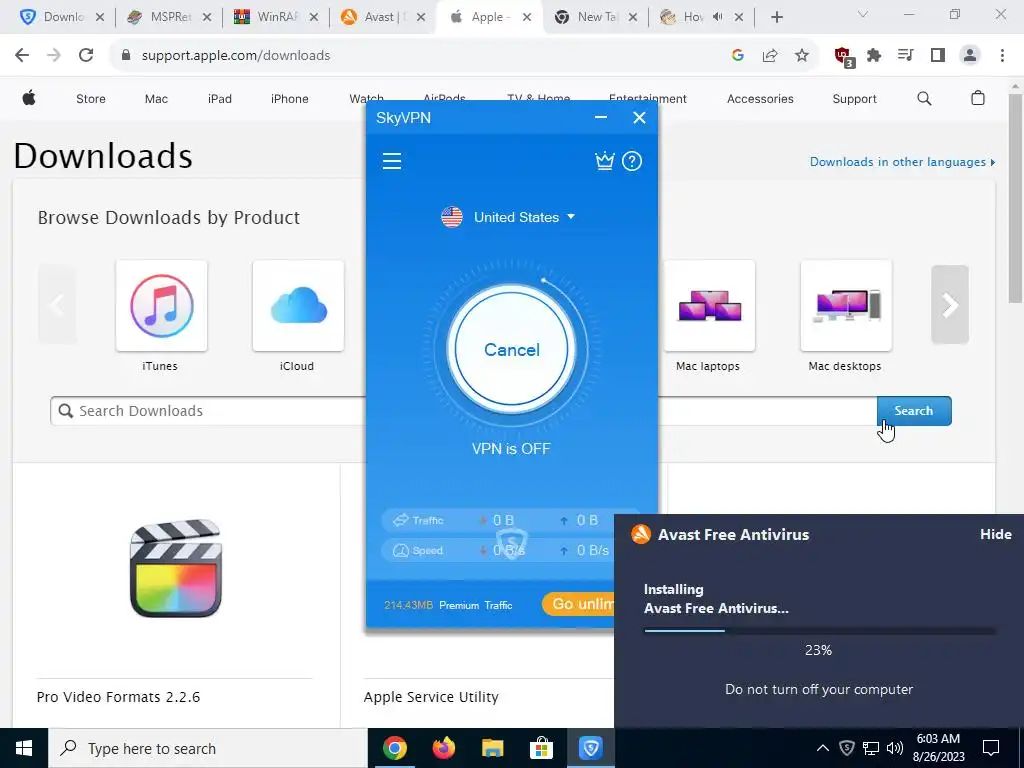Open the Chrome profile avatar

970,56
